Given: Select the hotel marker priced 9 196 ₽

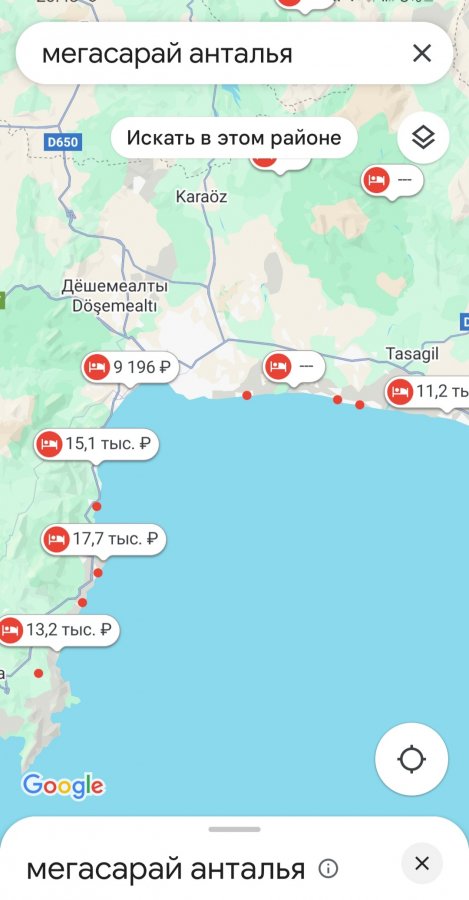Looking at the screenshot, I should [130, 367].
